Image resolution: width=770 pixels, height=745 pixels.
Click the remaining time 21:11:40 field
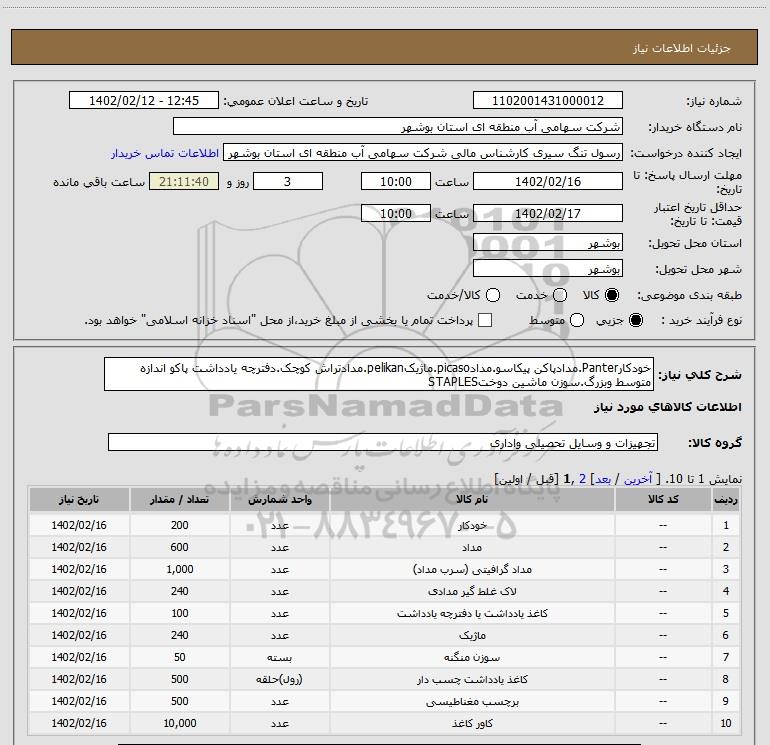[184, 181]
